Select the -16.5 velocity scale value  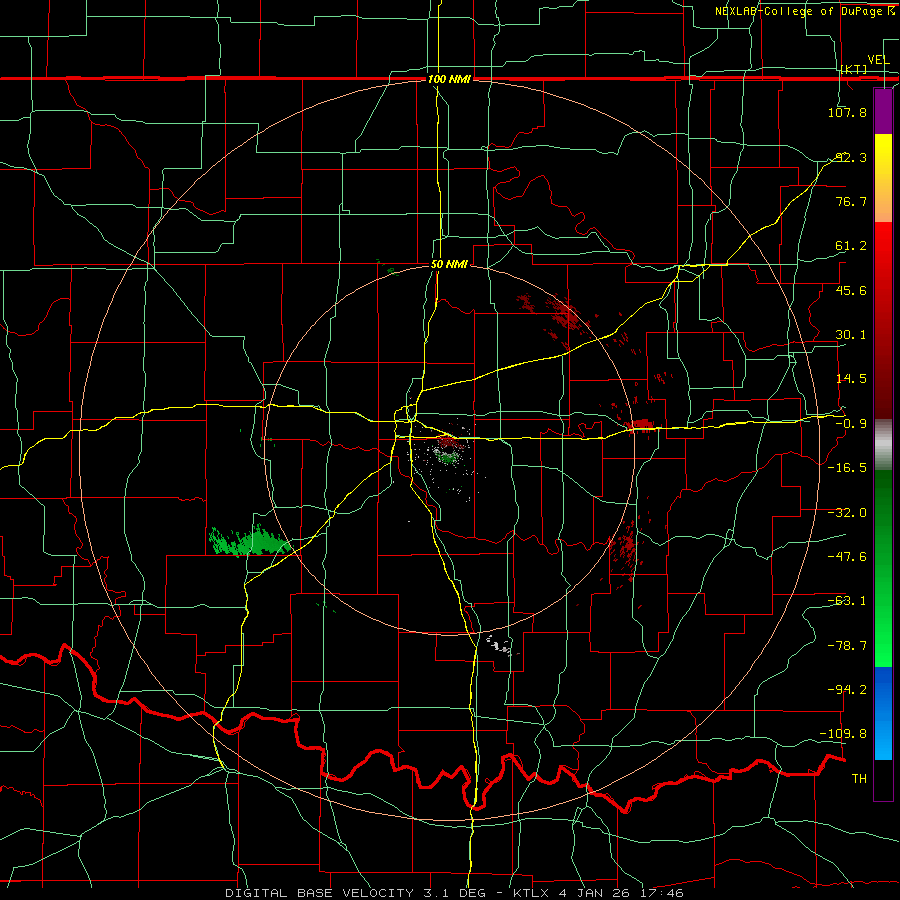[847, 468]
